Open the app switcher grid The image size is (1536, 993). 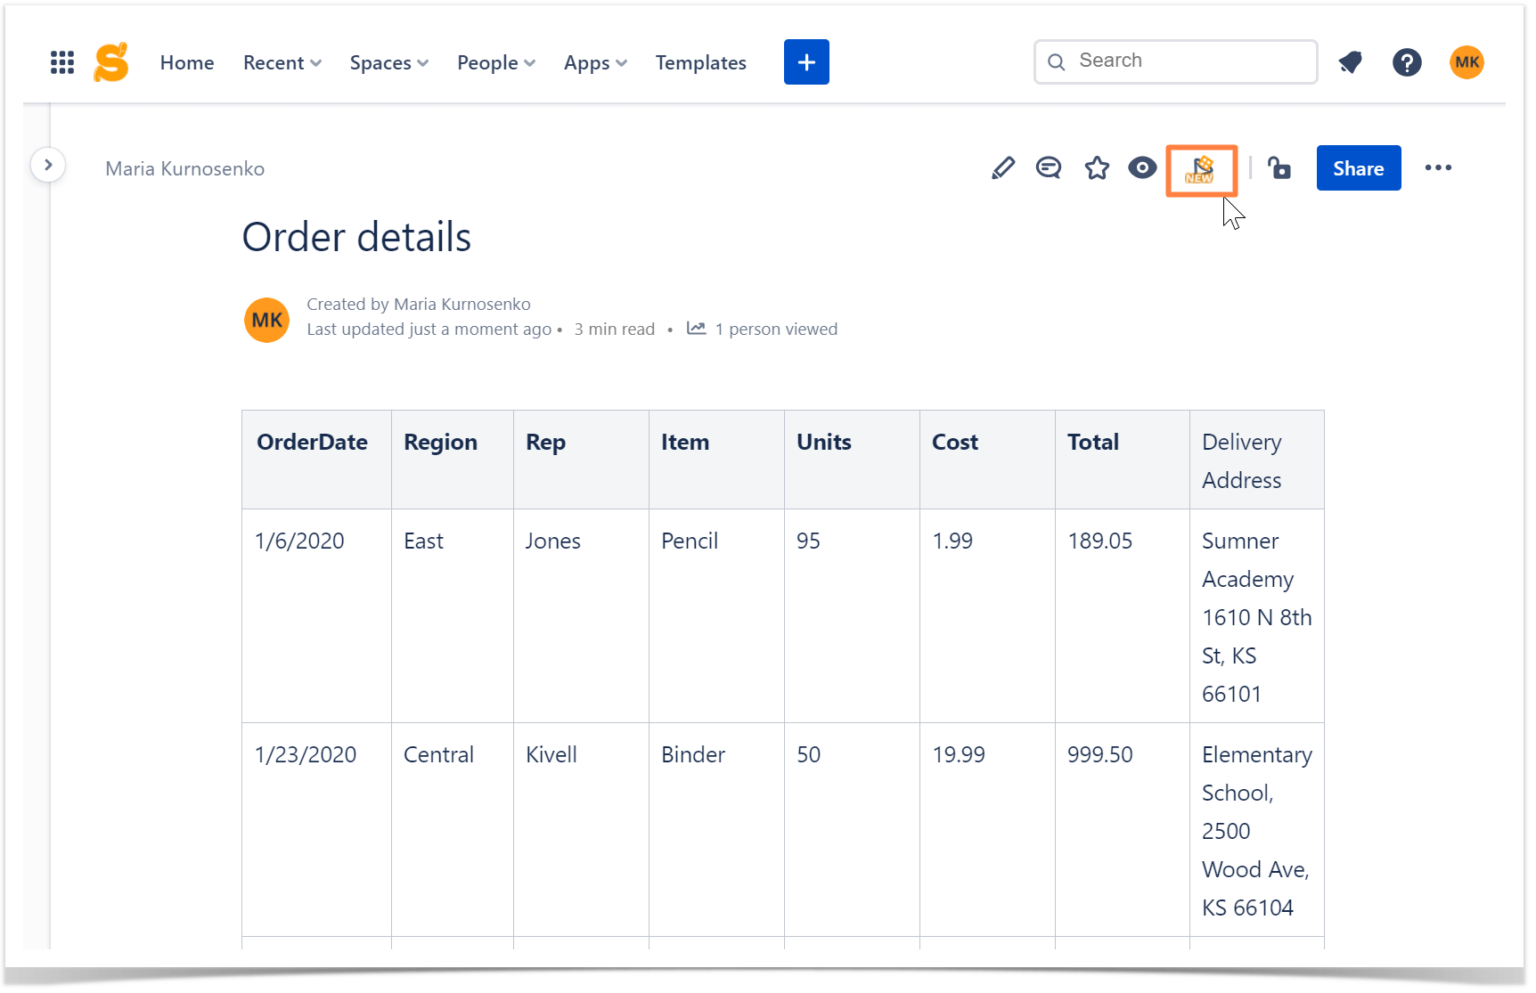coord(62,62)
